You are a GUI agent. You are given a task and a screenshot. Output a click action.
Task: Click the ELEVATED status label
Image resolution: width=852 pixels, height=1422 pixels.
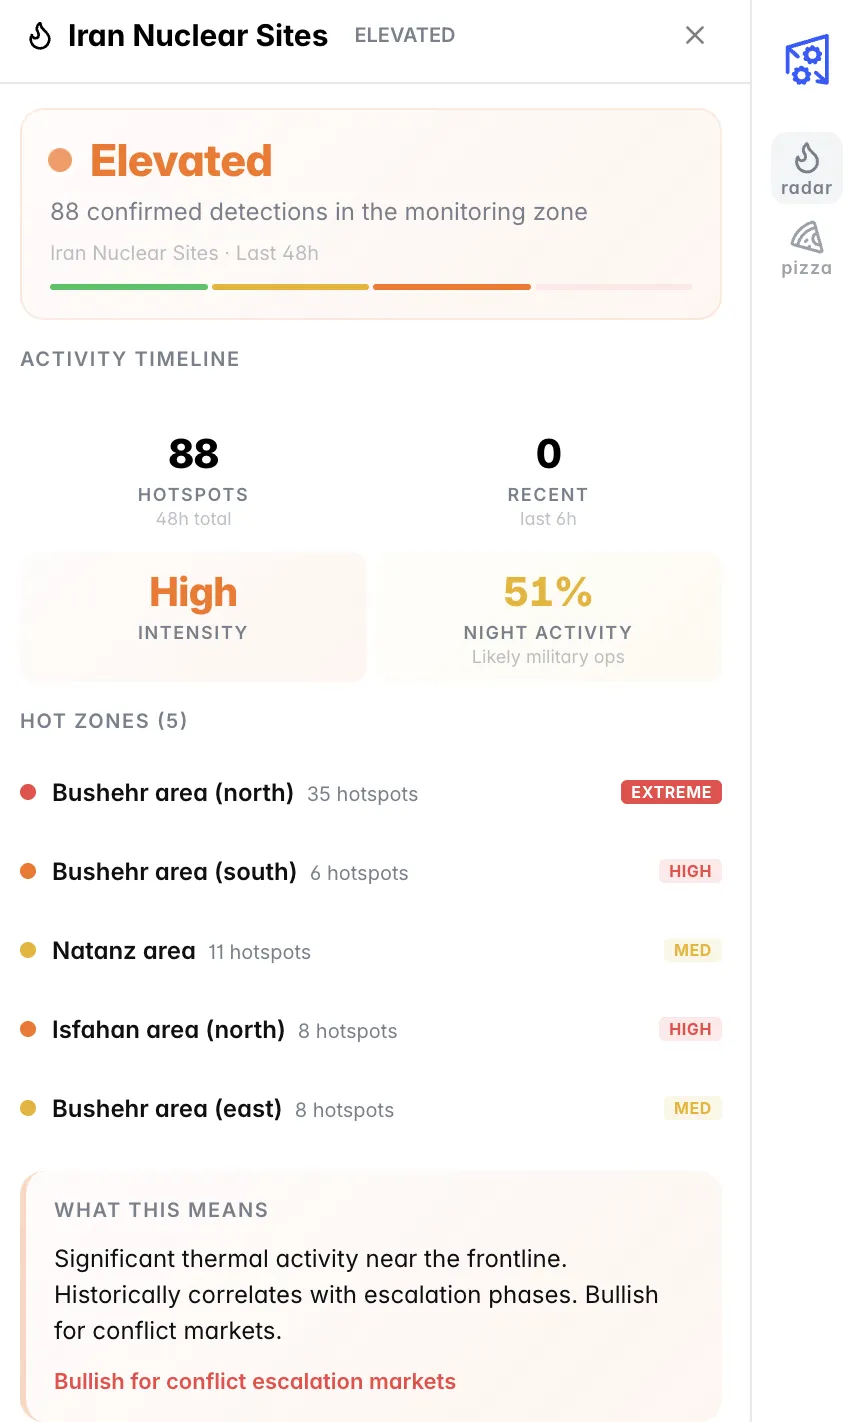click(x=404, y=35)
